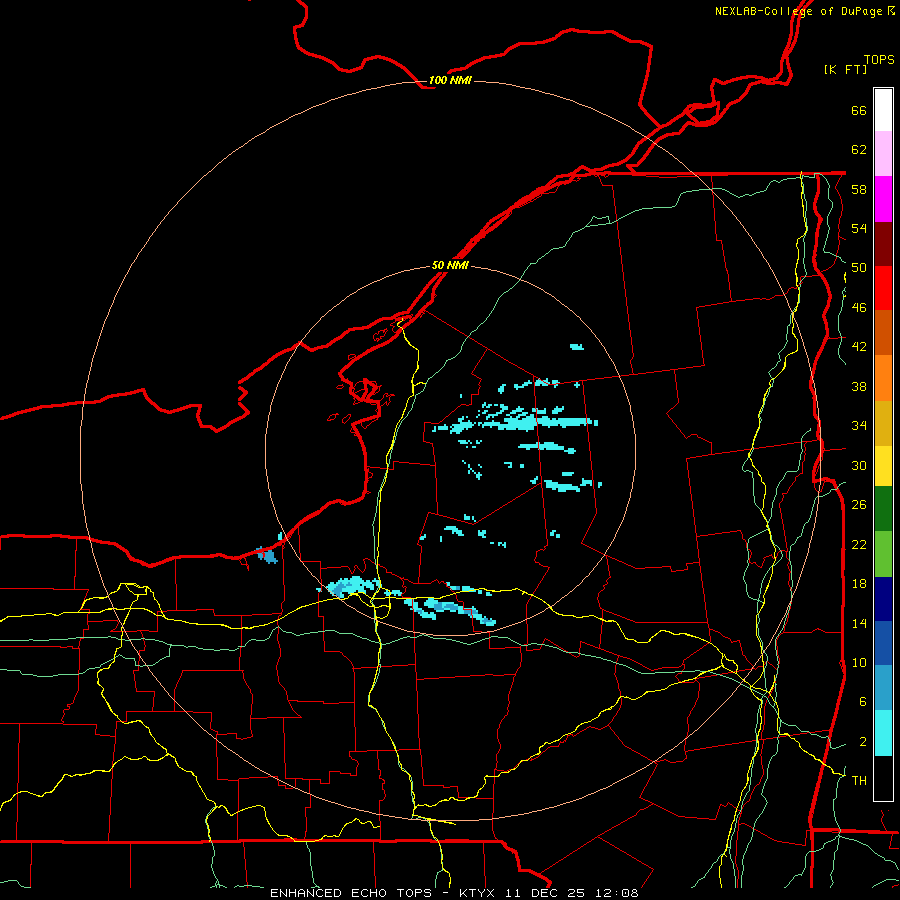
Task: Click the TH threshold legend label
Action: [859, 781]
